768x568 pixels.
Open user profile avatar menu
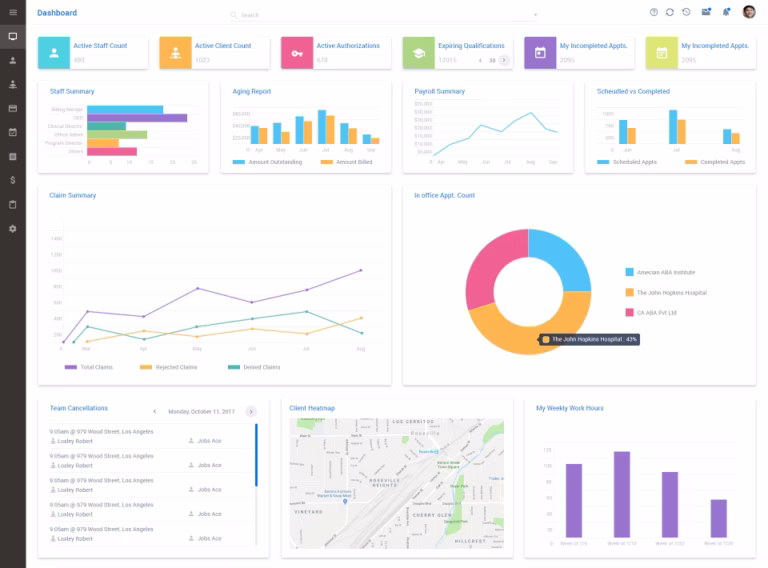click(x=749, y=12)
